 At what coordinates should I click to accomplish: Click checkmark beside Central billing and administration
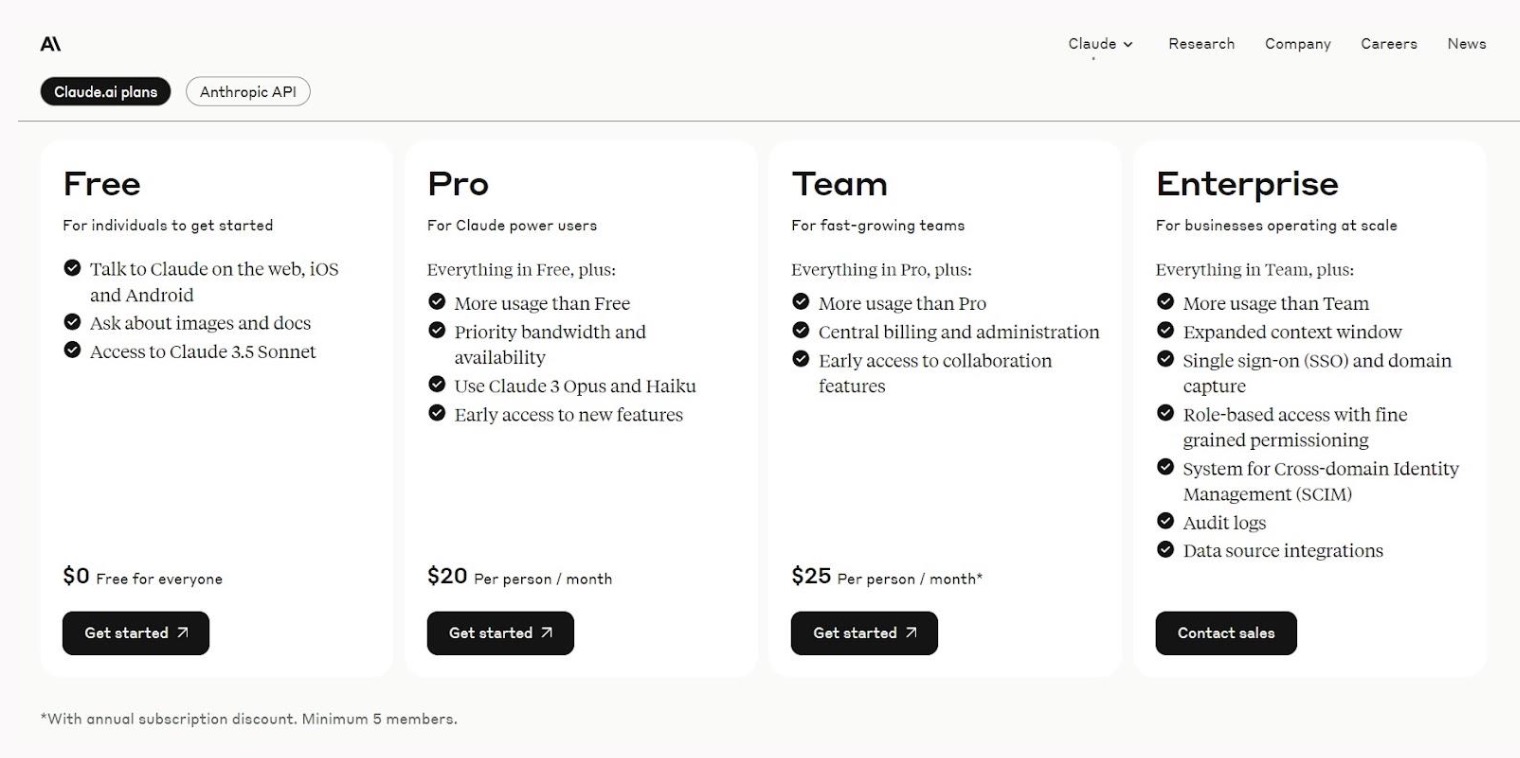800,330
